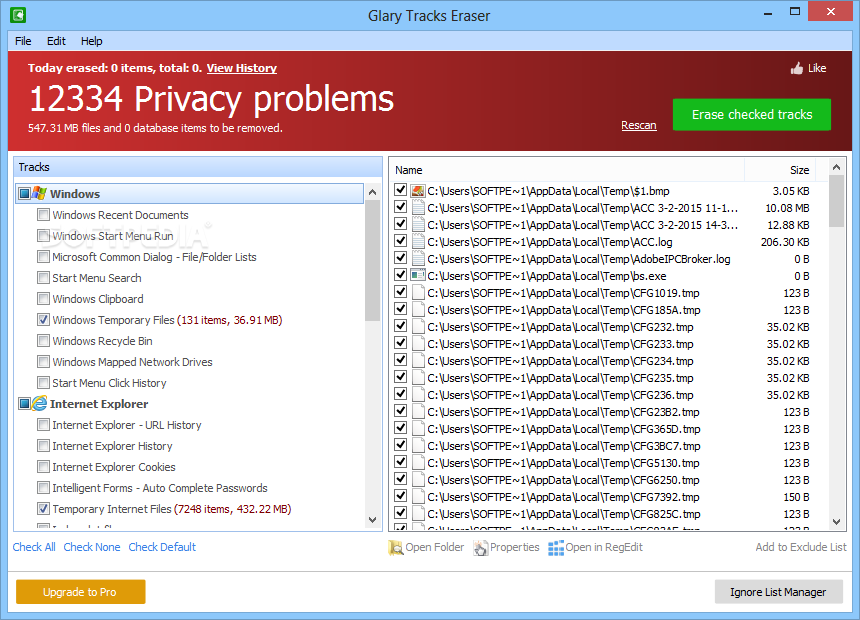Viewport: 860px width, 620px height.
Task: Enable Windows Recent Documents checkbox
Action: [43, 215]
